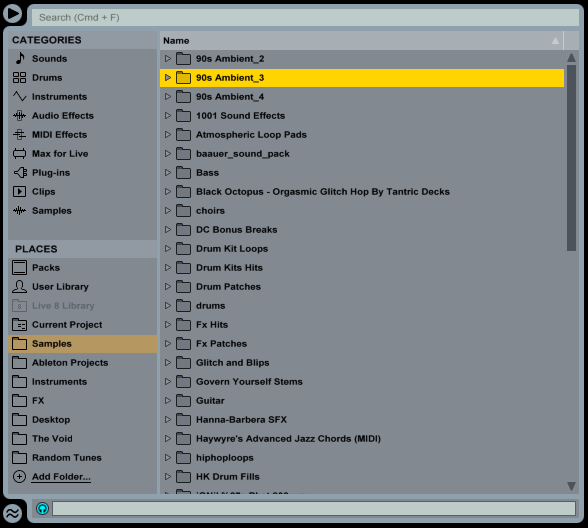Open the Random Tunes folder

tap(82, 458)
